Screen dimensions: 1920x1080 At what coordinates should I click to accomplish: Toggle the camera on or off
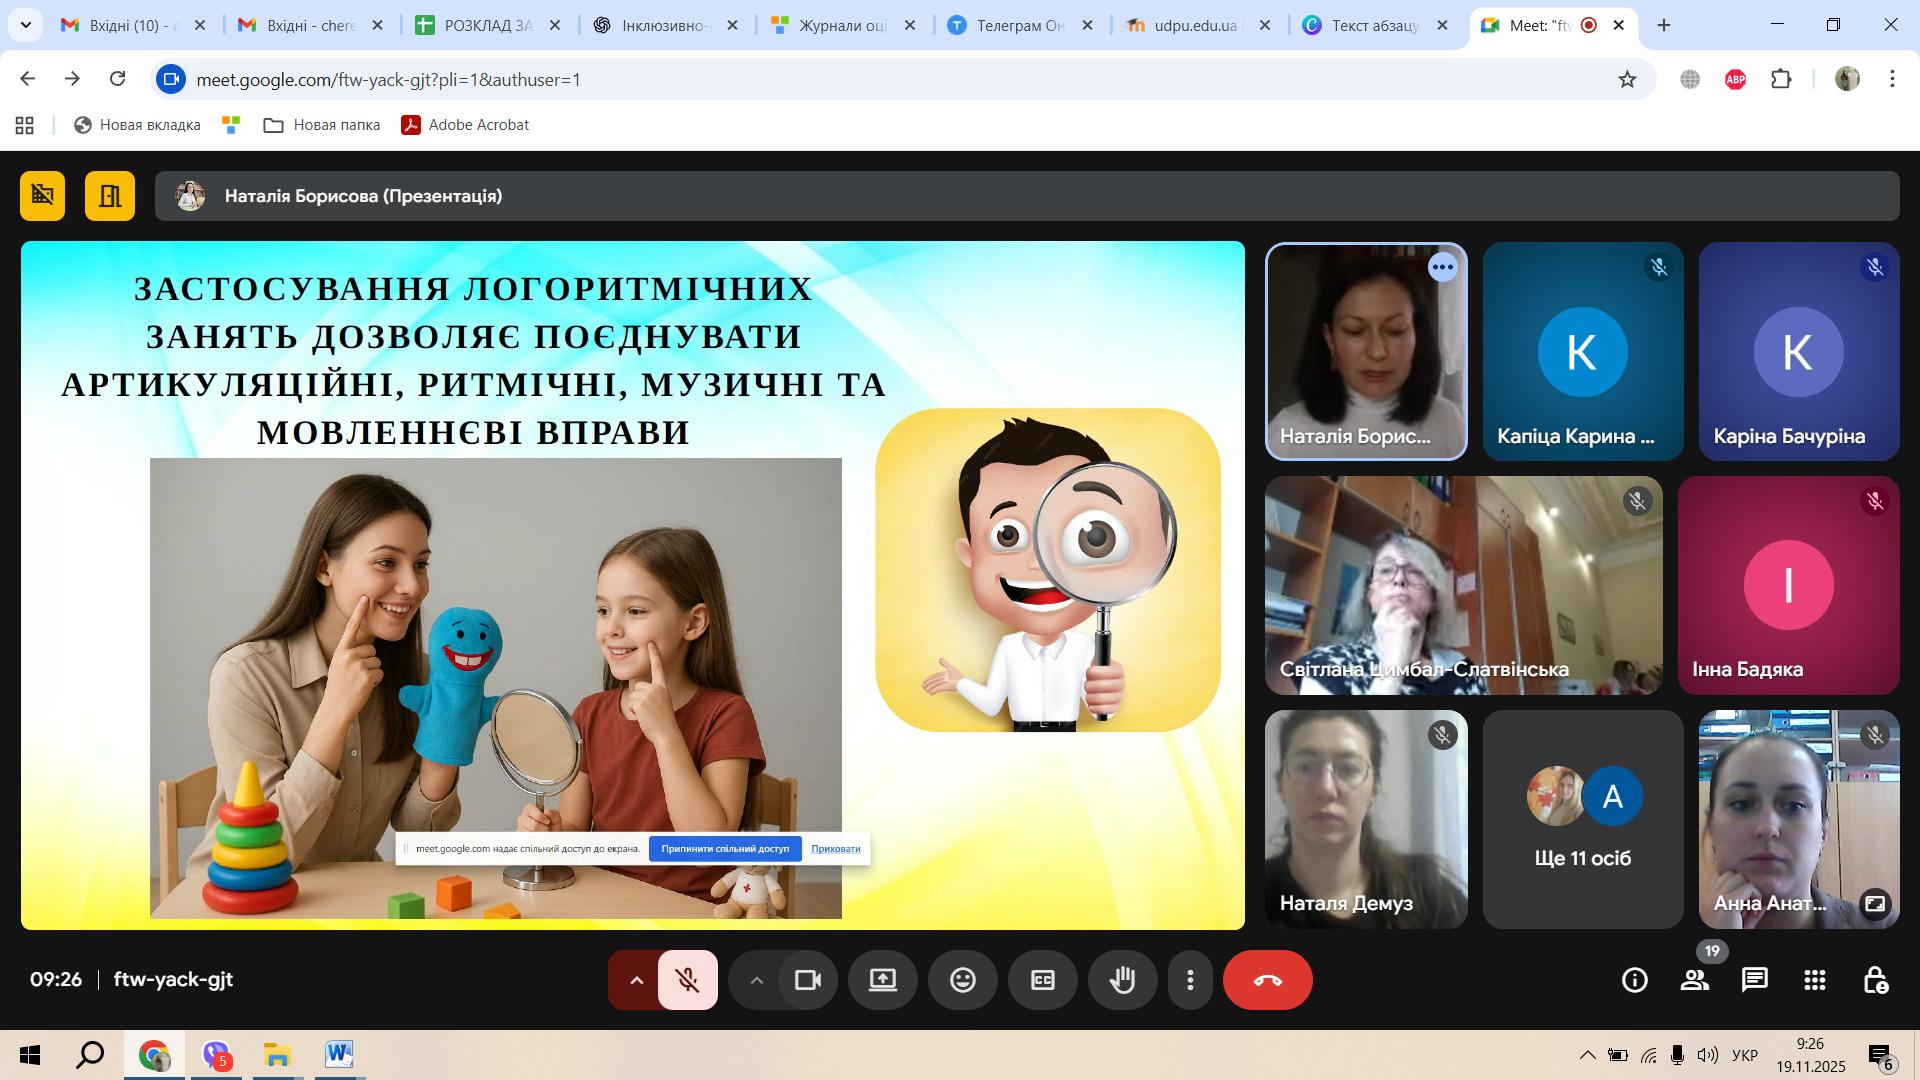(807, 980)
